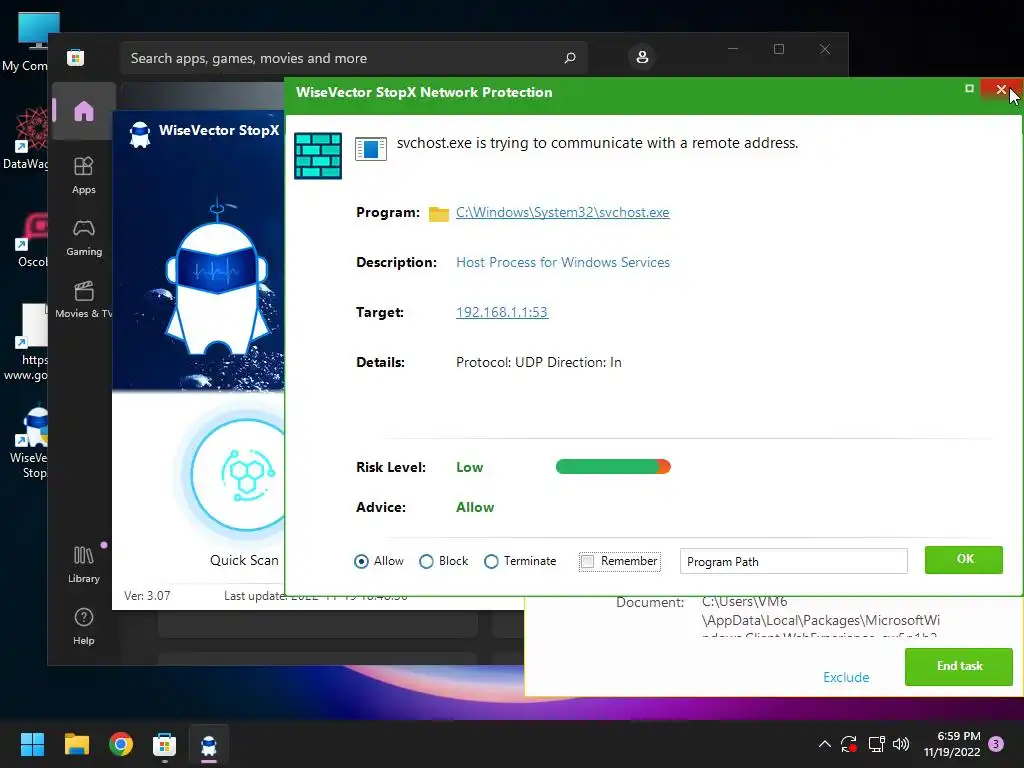
Task: Open the DataWag desktop shortcut
Action: pos(26,138)
